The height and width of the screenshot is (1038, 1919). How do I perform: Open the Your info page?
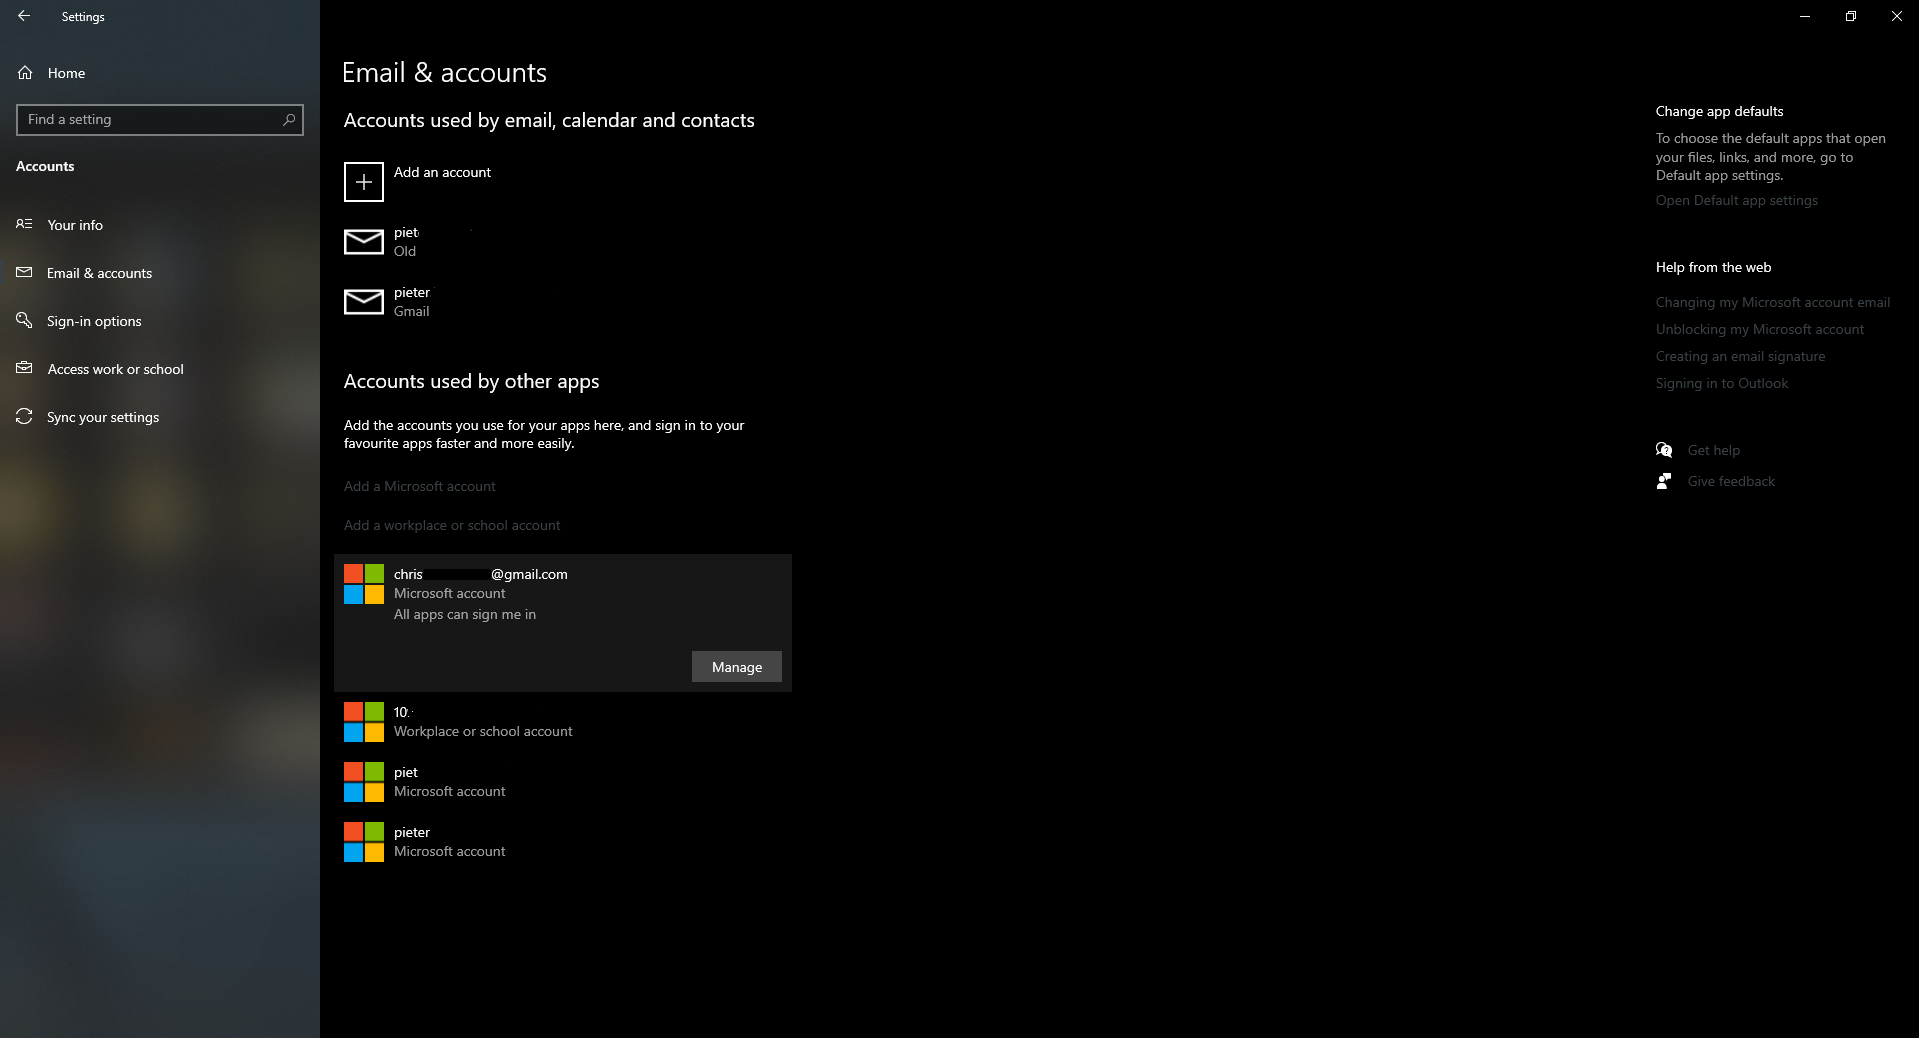[160, 225]
